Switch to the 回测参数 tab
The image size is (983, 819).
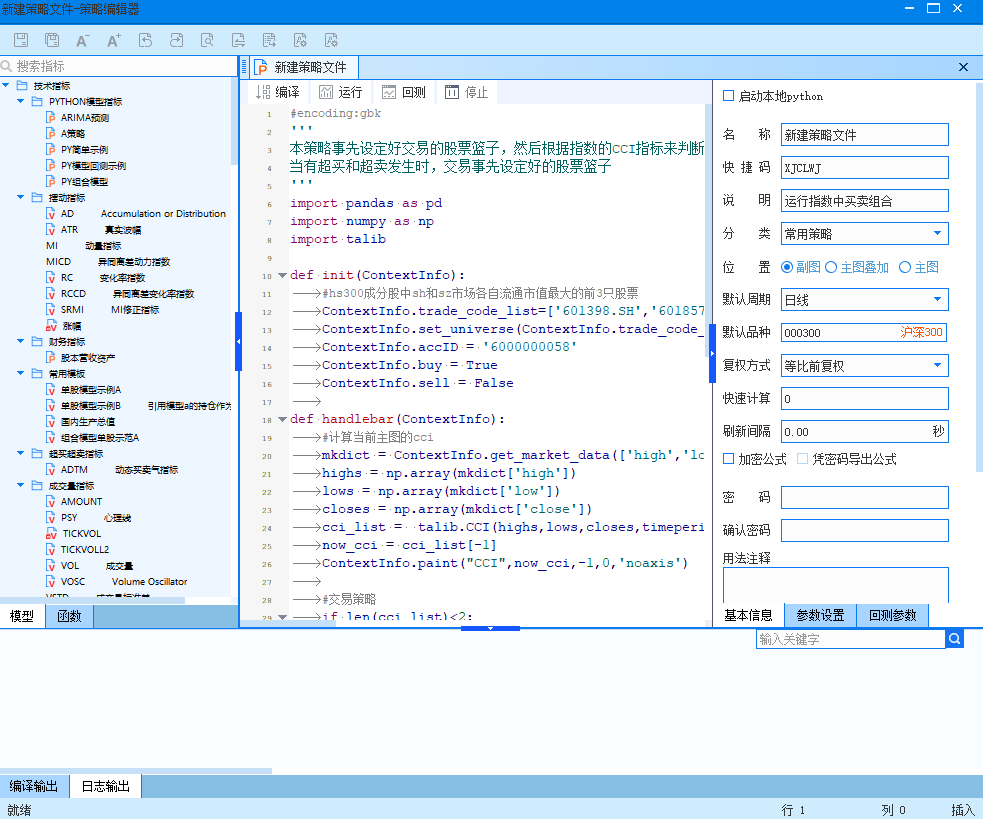pyautogui.click(x=893, y=615)
